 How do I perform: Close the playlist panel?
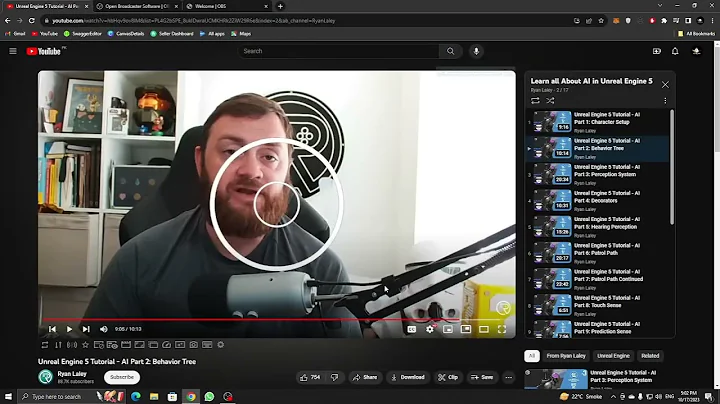click(x=665, y=84)
